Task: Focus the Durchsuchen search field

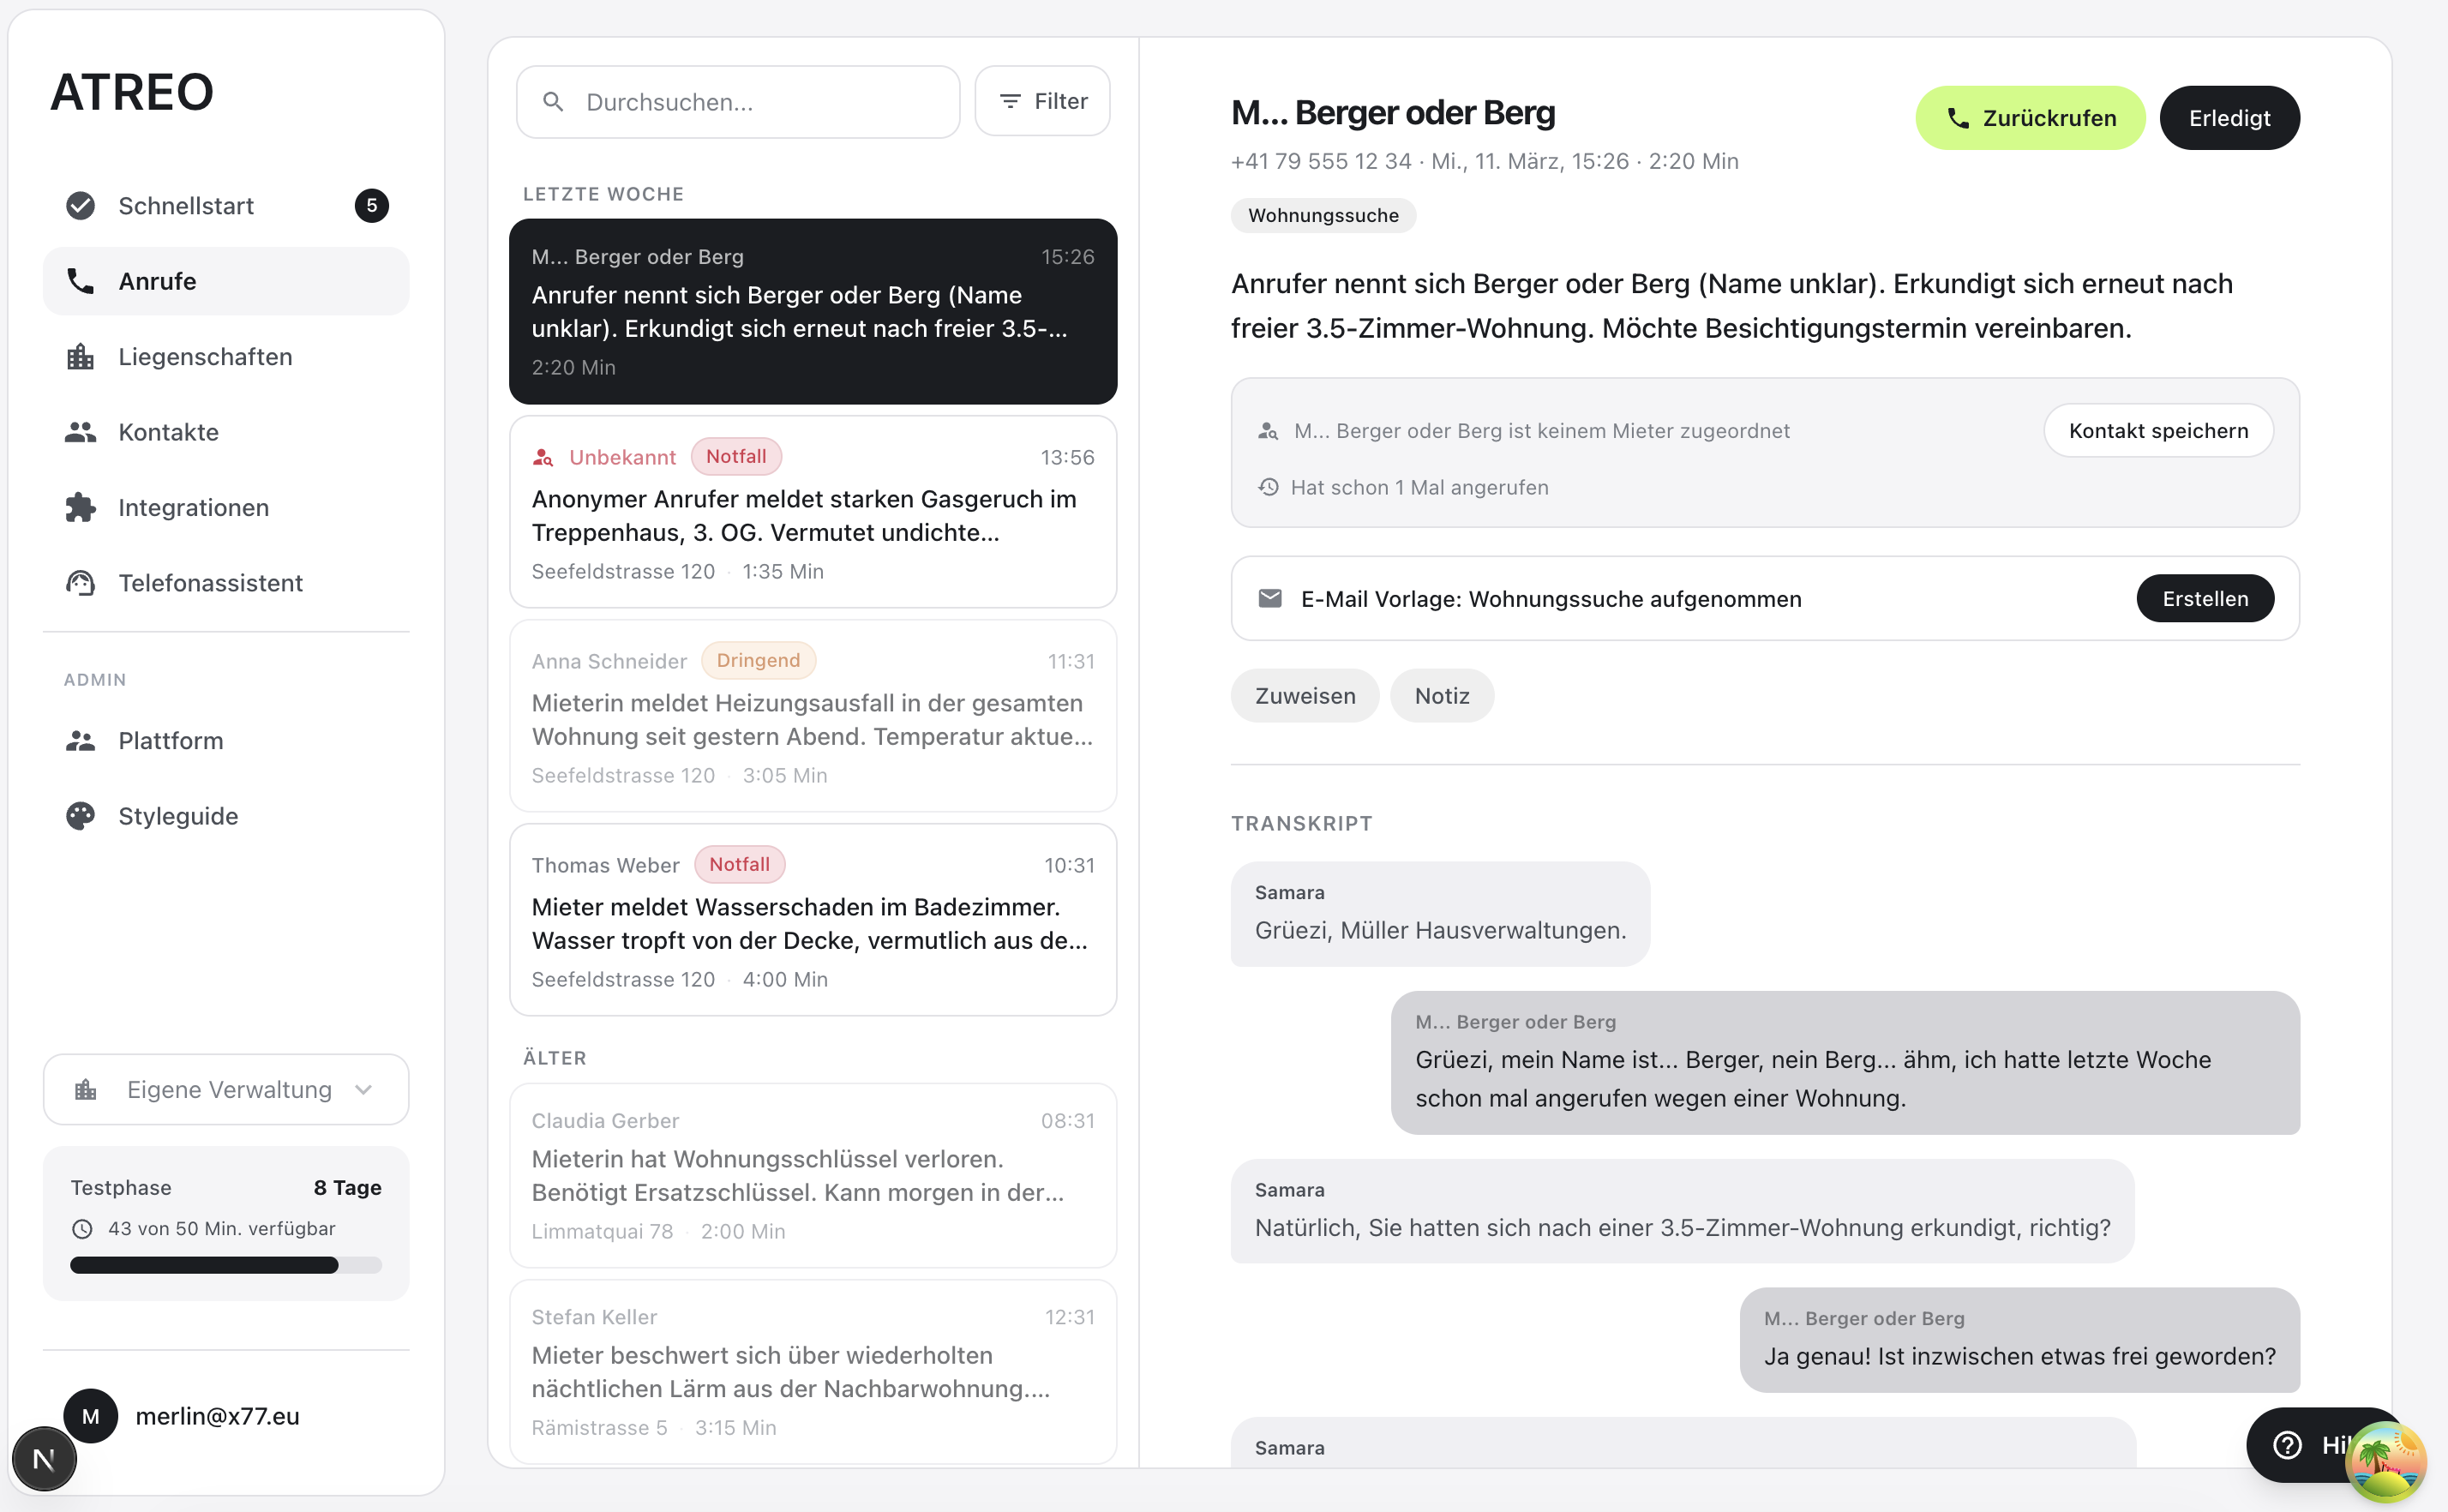Action: tap(760, 102)
